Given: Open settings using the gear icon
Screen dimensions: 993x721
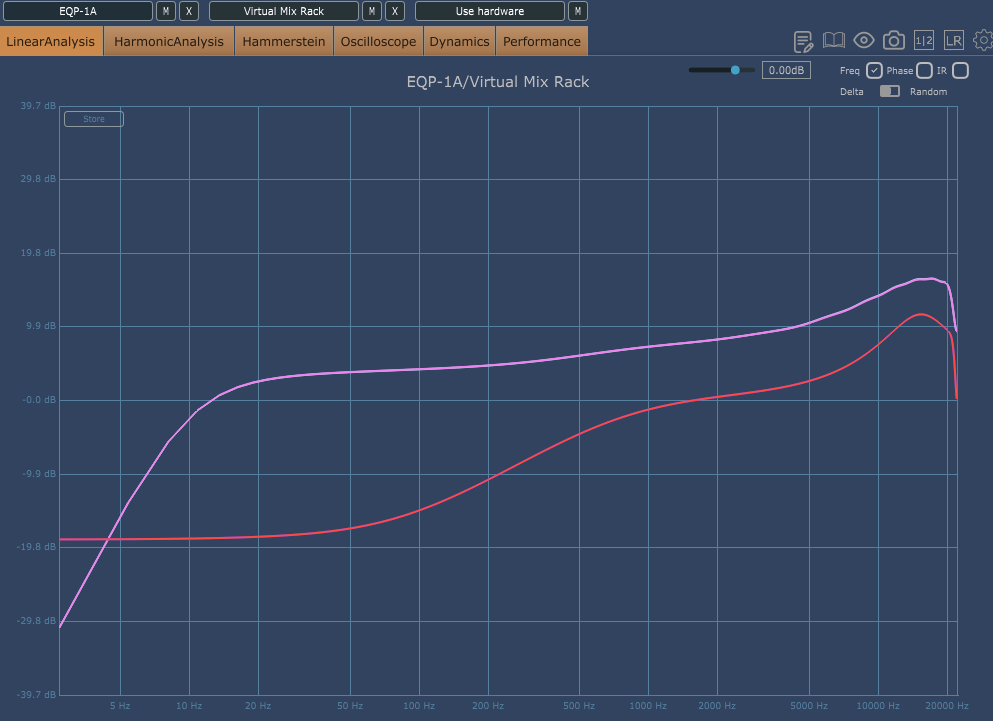Looking at the screenshot, I should [982, 40].
